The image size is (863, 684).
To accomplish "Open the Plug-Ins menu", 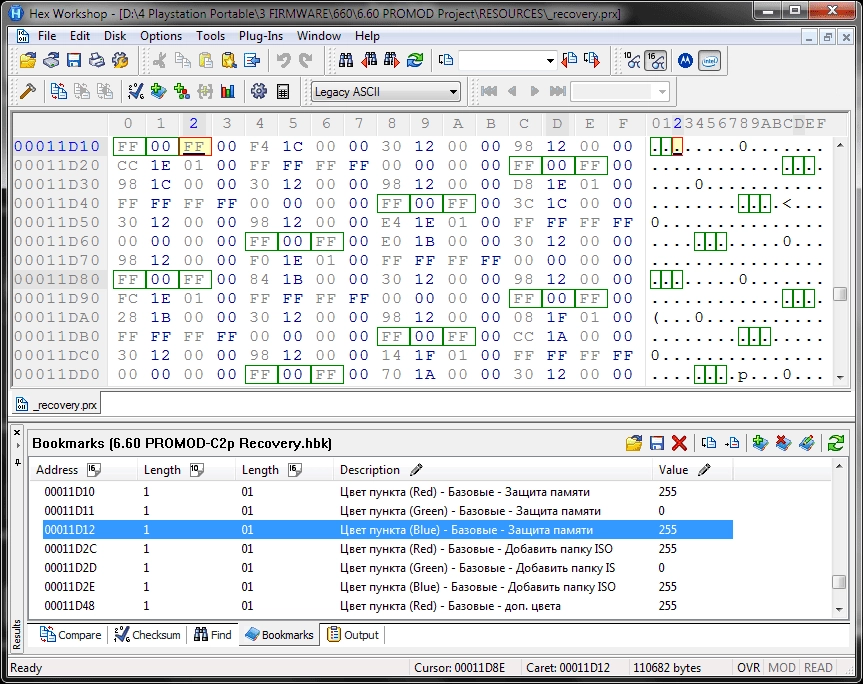I will pos(261,36).
